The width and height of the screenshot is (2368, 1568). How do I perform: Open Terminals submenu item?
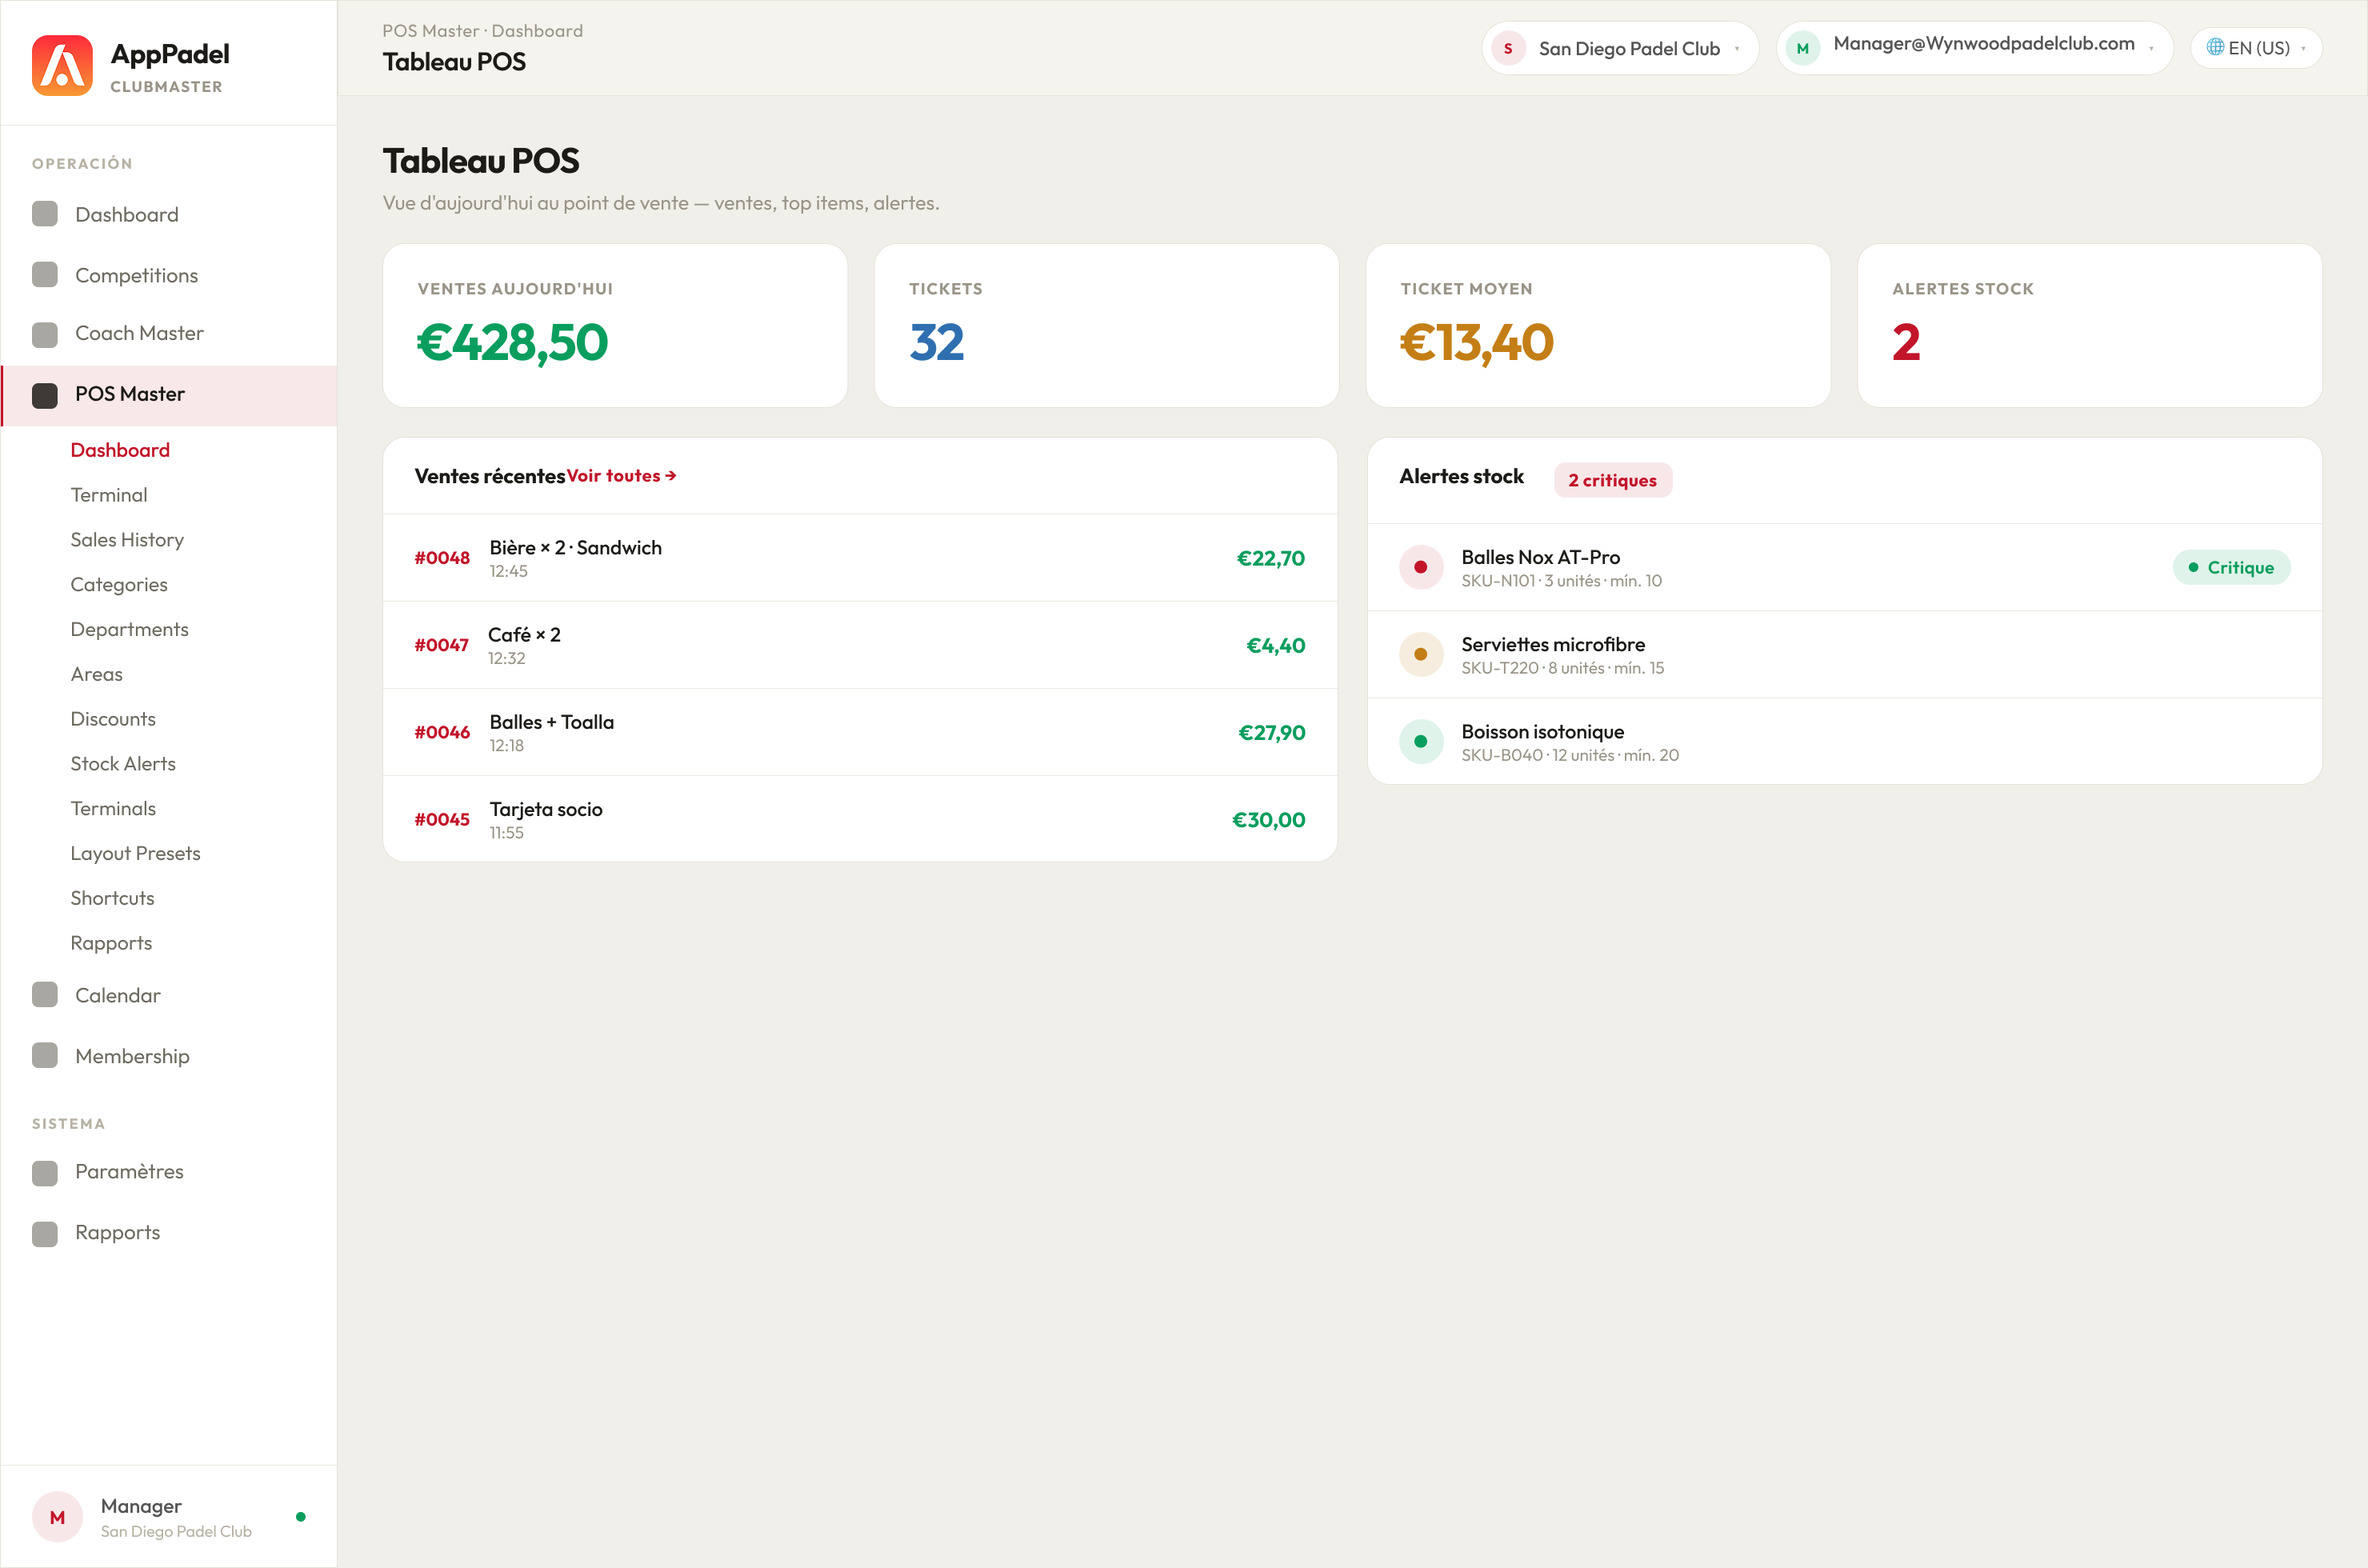pos(113,809)
